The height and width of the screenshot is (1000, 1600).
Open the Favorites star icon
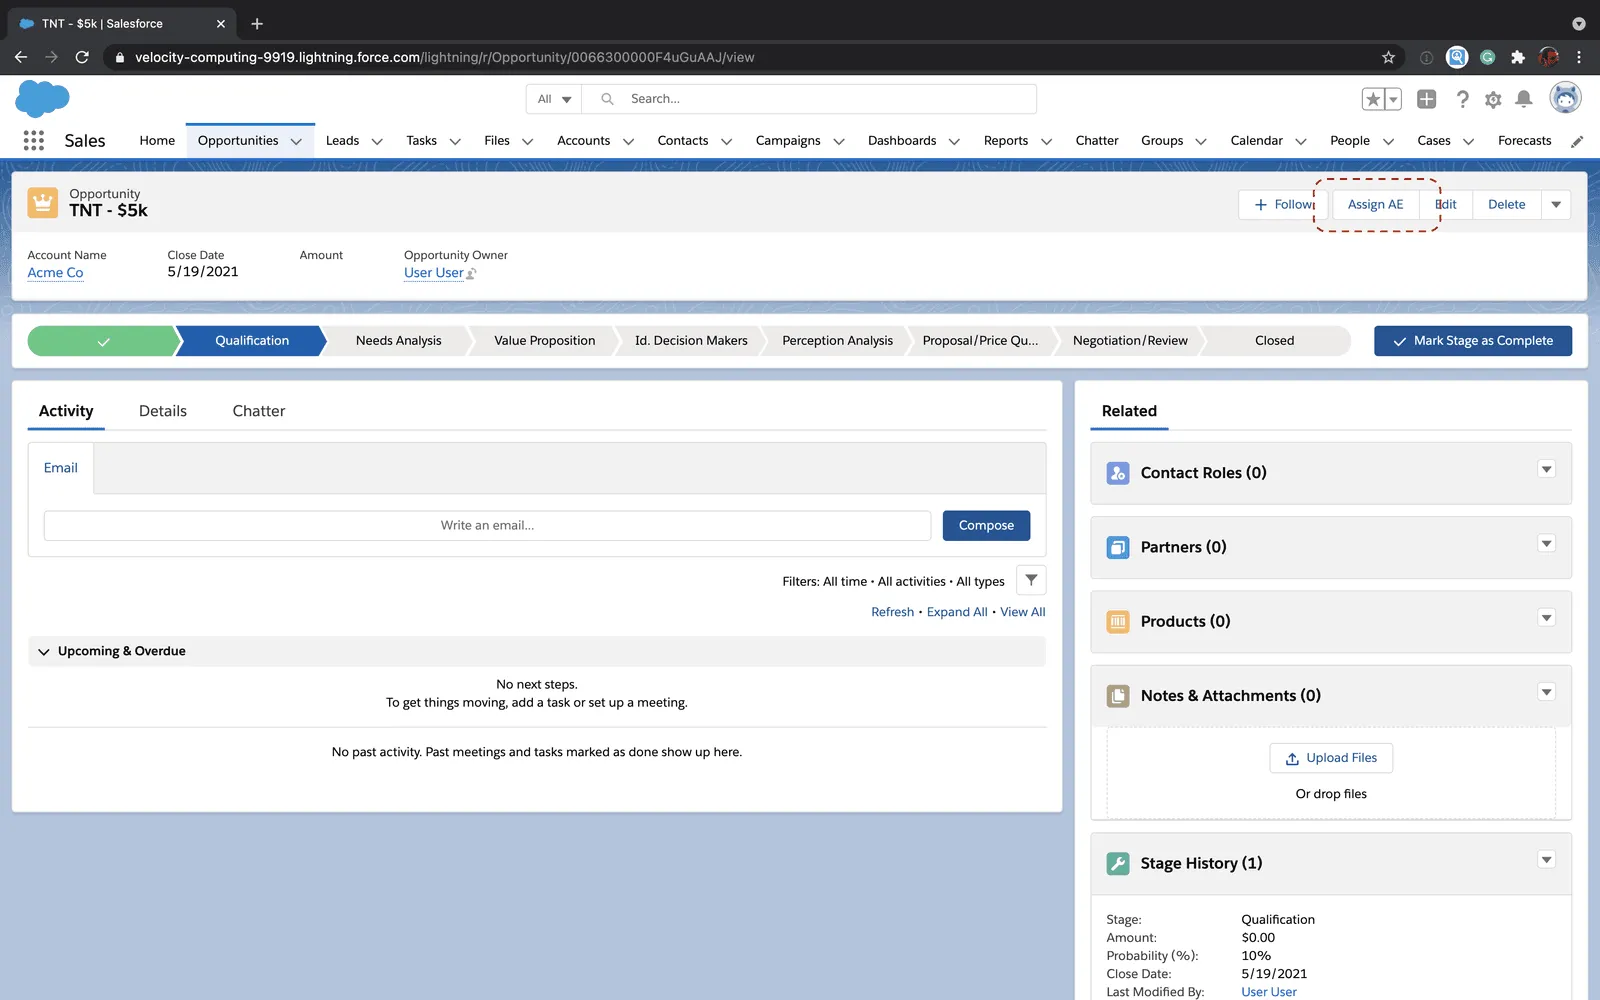click(x=1373, y=99)
